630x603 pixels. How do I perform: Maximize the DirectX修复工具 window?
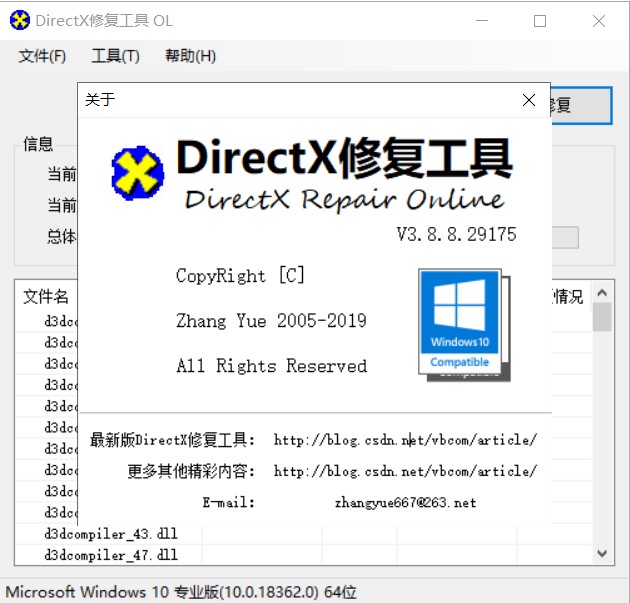coord(540,20)
